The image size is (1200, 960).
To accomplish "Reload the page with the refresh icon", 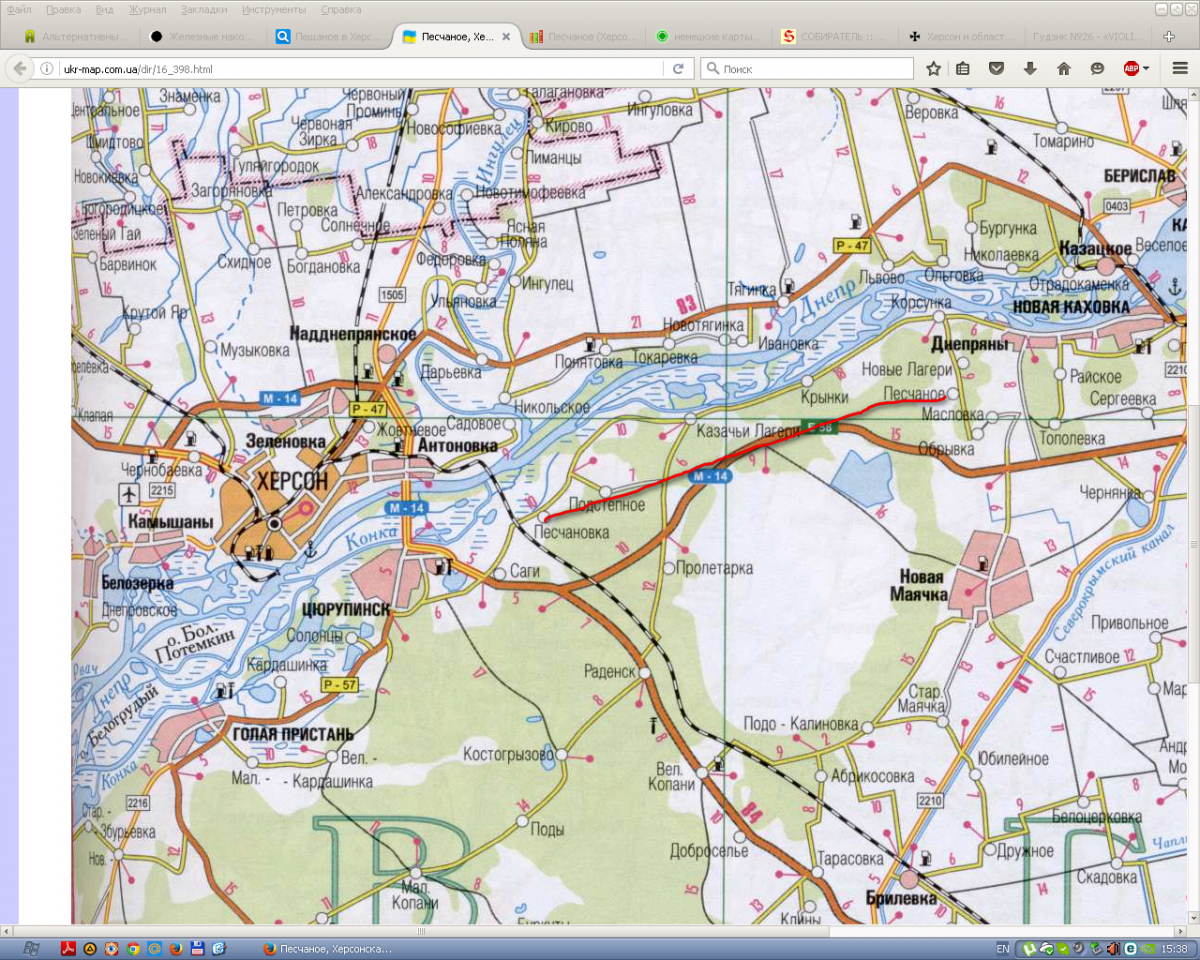I will [x=678, y=69].
